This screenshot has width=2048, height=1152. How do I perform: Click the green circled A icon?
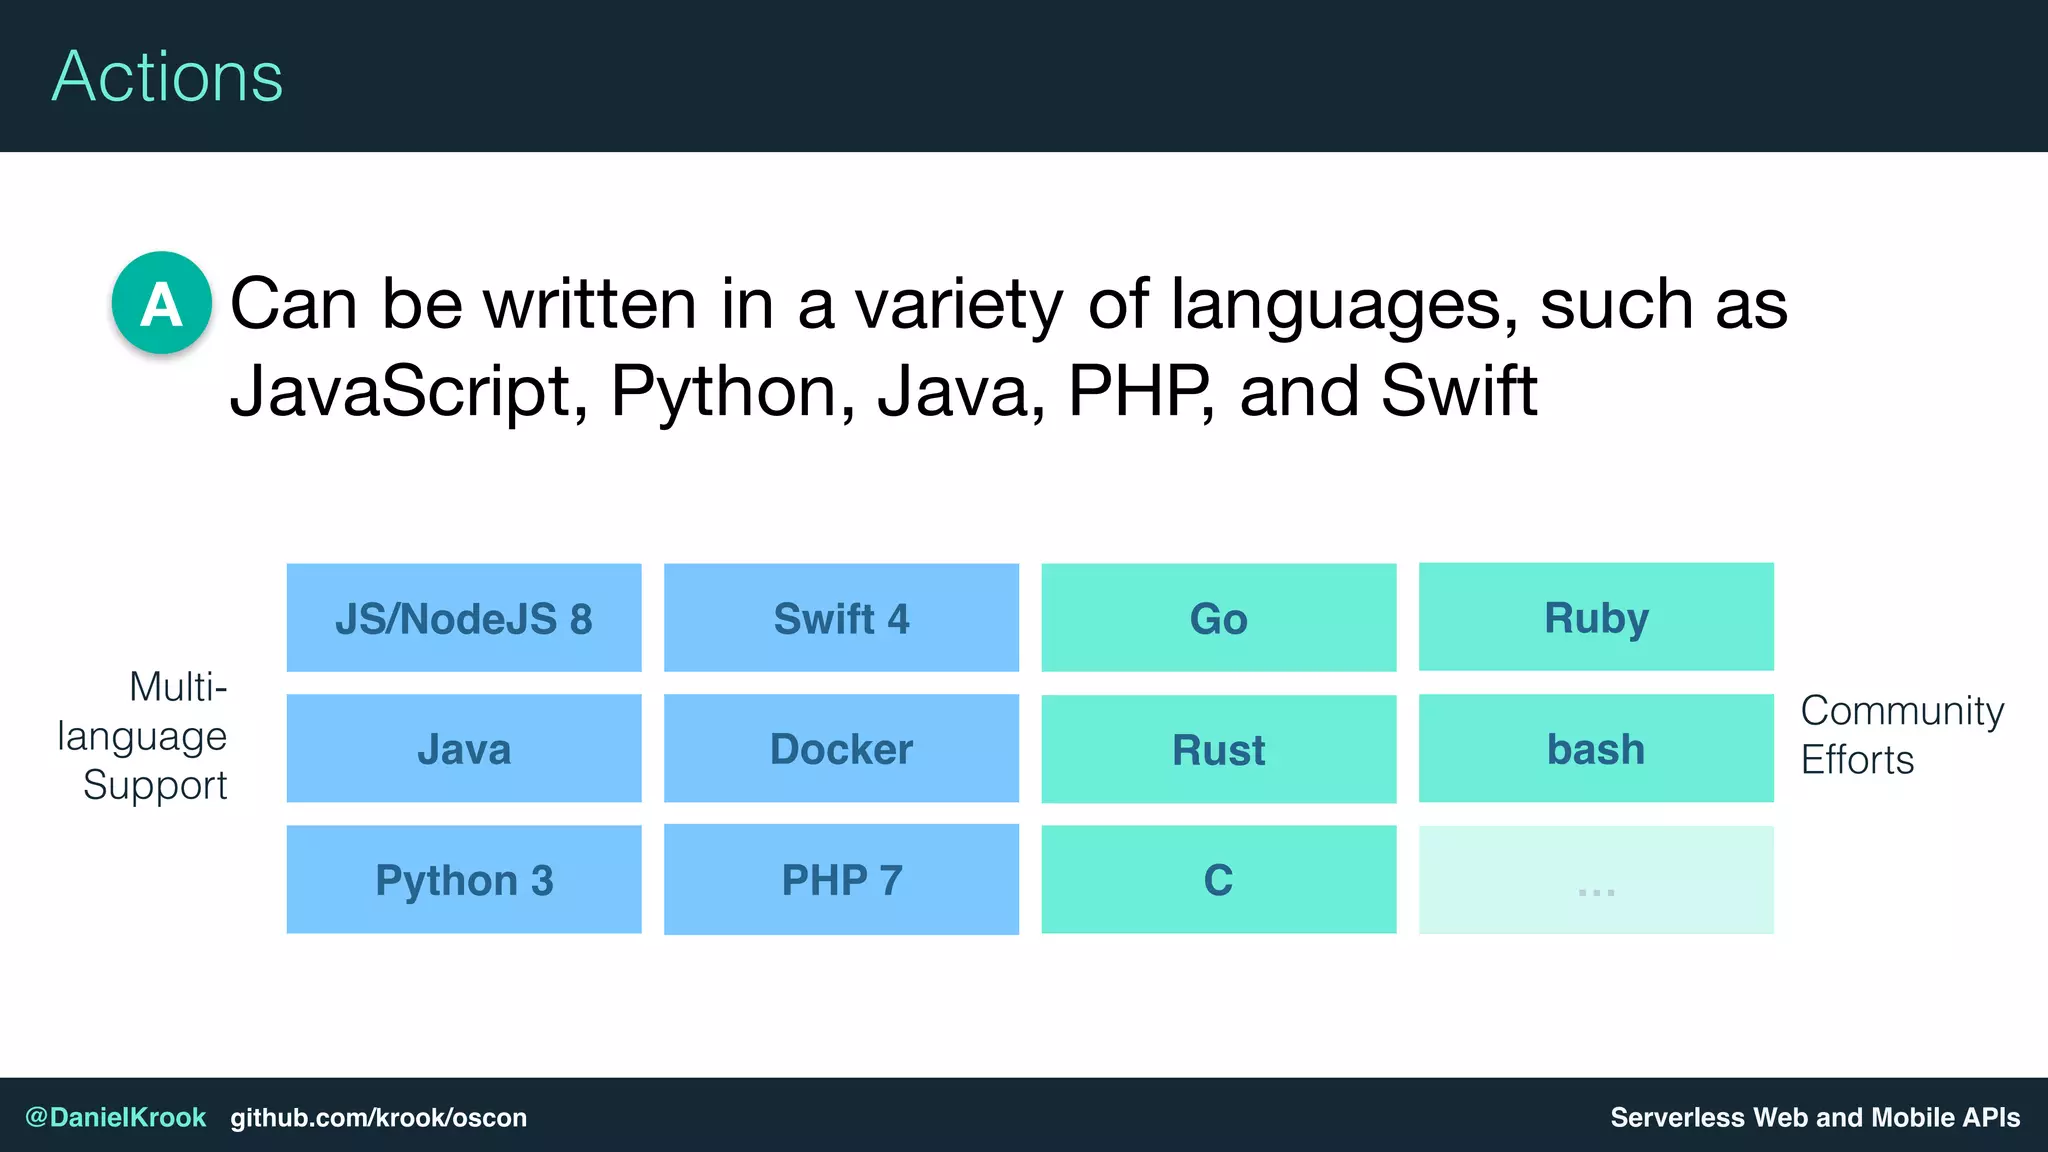(161, 303)
